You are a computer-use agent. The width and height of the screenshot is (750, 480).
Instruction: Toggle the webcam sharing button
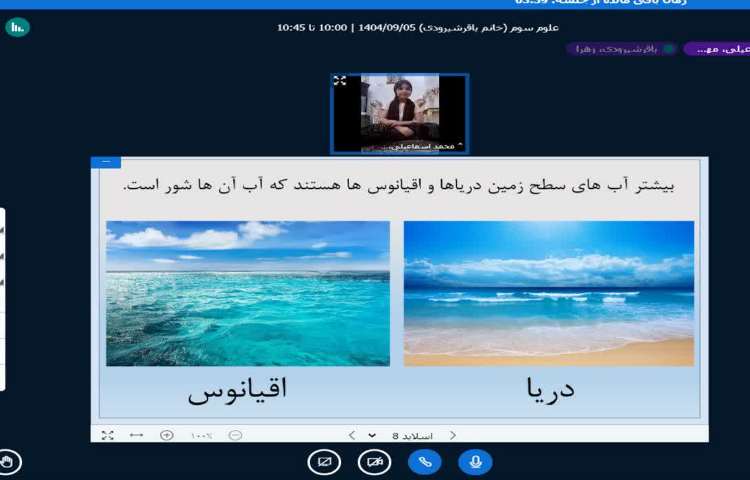point(375,462)
